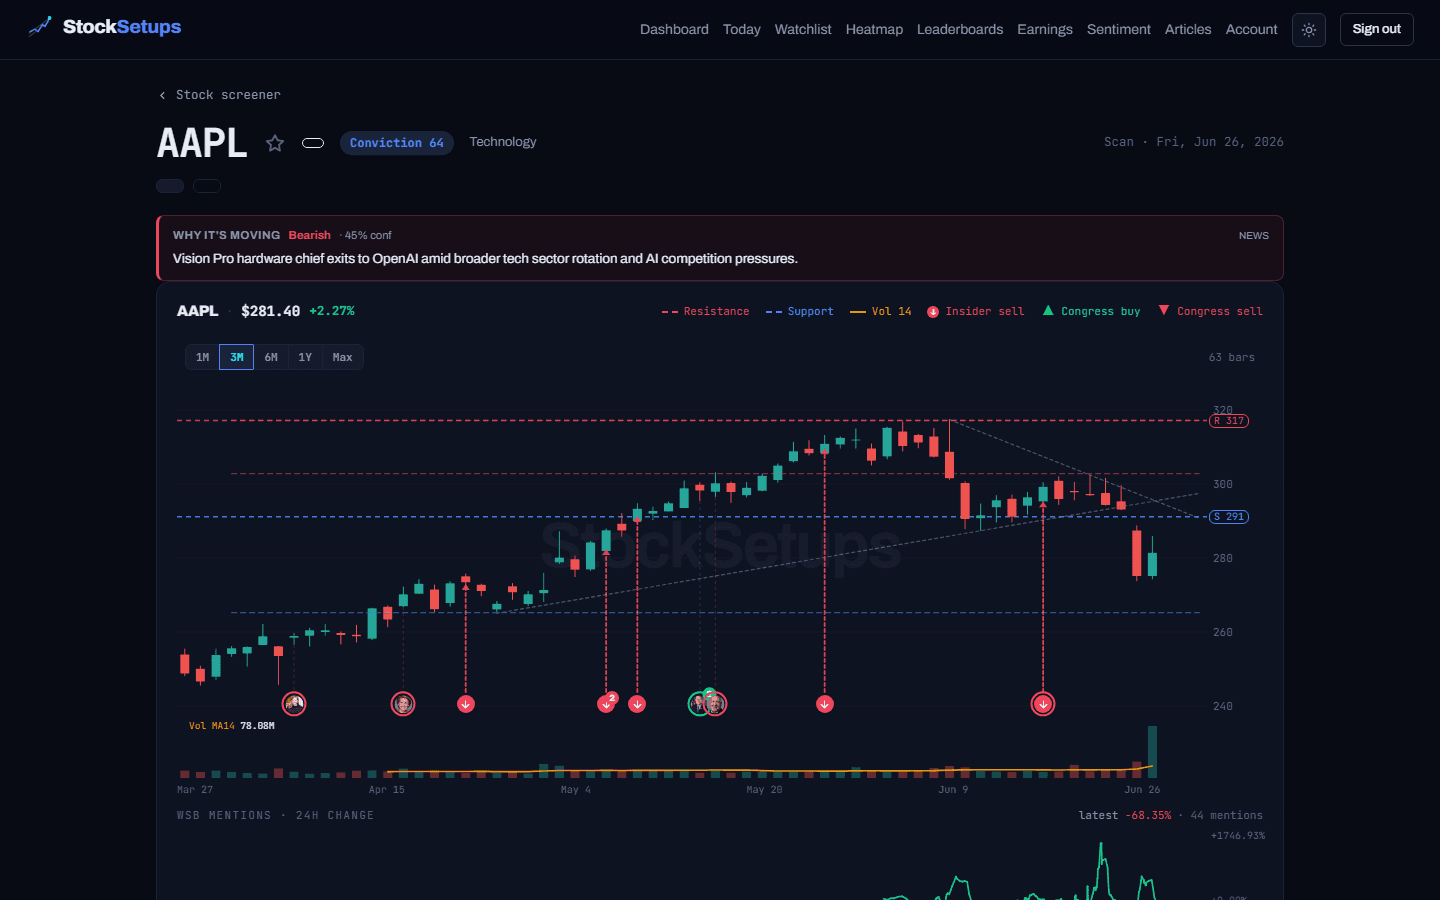Click the tall latest volume bar at Jun 26
Screen dimensions: 1440x900
[1152, 752]
